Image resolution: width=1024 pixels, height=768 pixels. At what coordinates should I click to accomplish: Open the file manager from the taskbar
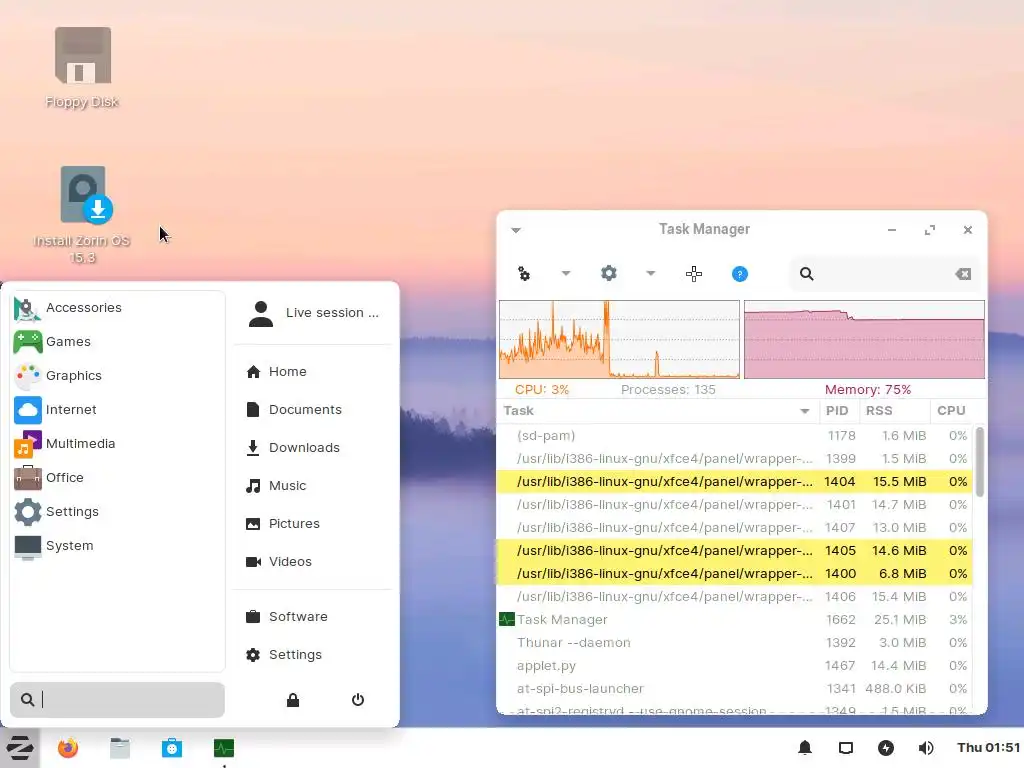point(120,748)
